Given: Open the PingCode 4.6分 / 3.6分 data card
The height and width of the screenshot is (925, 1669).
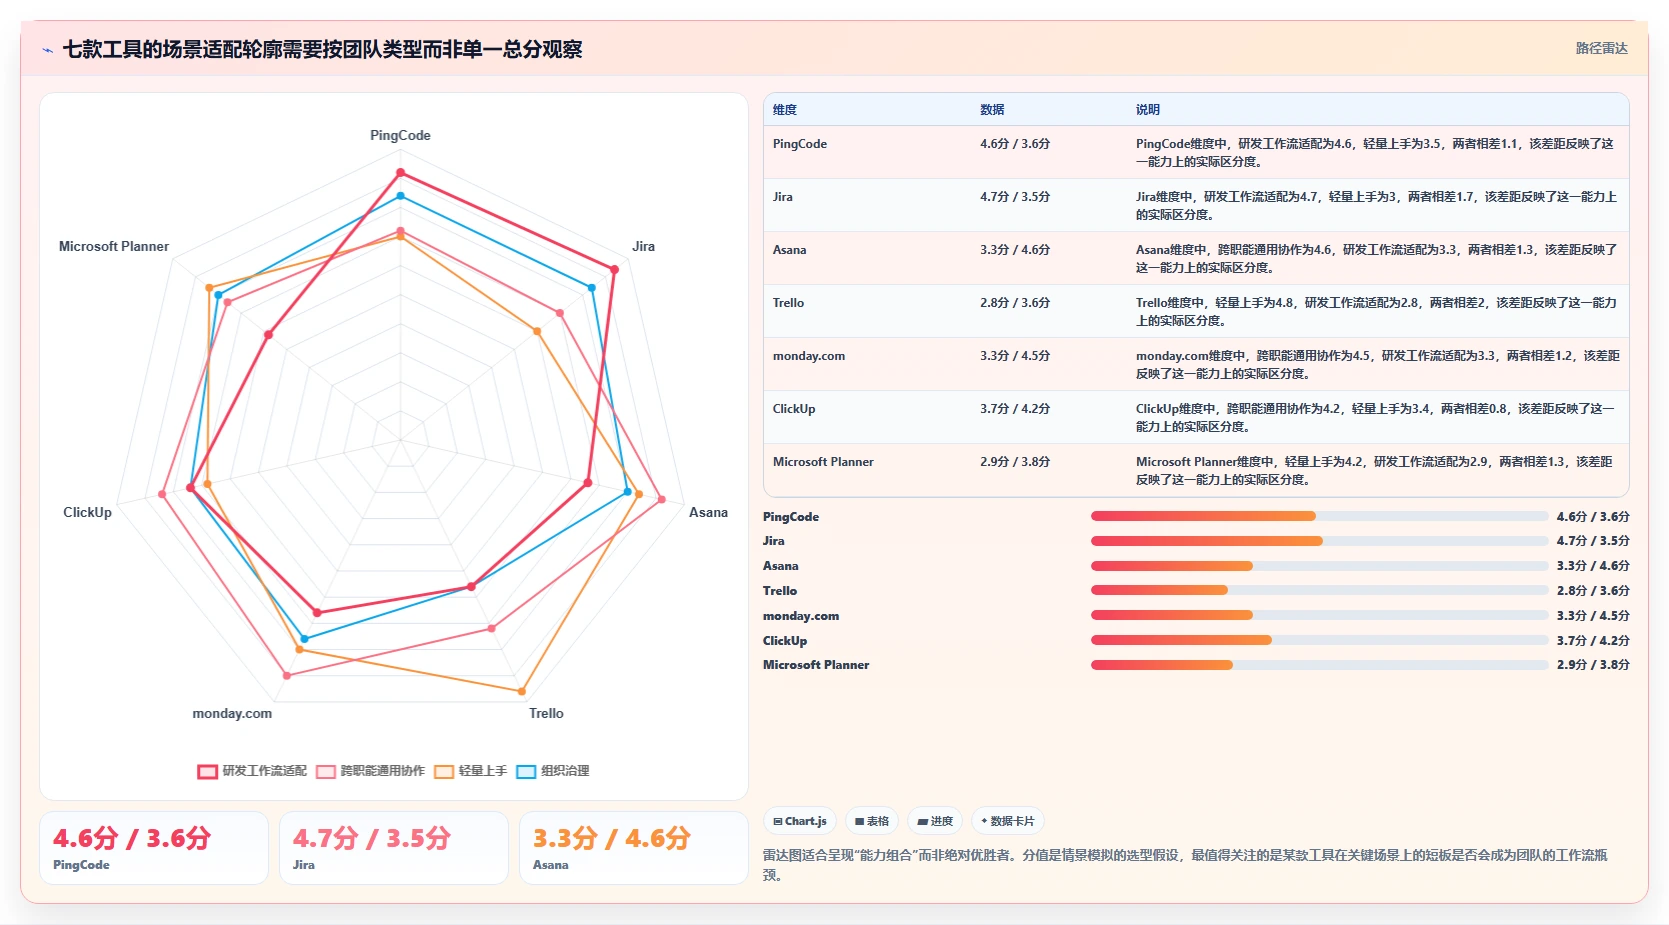Looking at the screenshot, I should tap(154, 848).
